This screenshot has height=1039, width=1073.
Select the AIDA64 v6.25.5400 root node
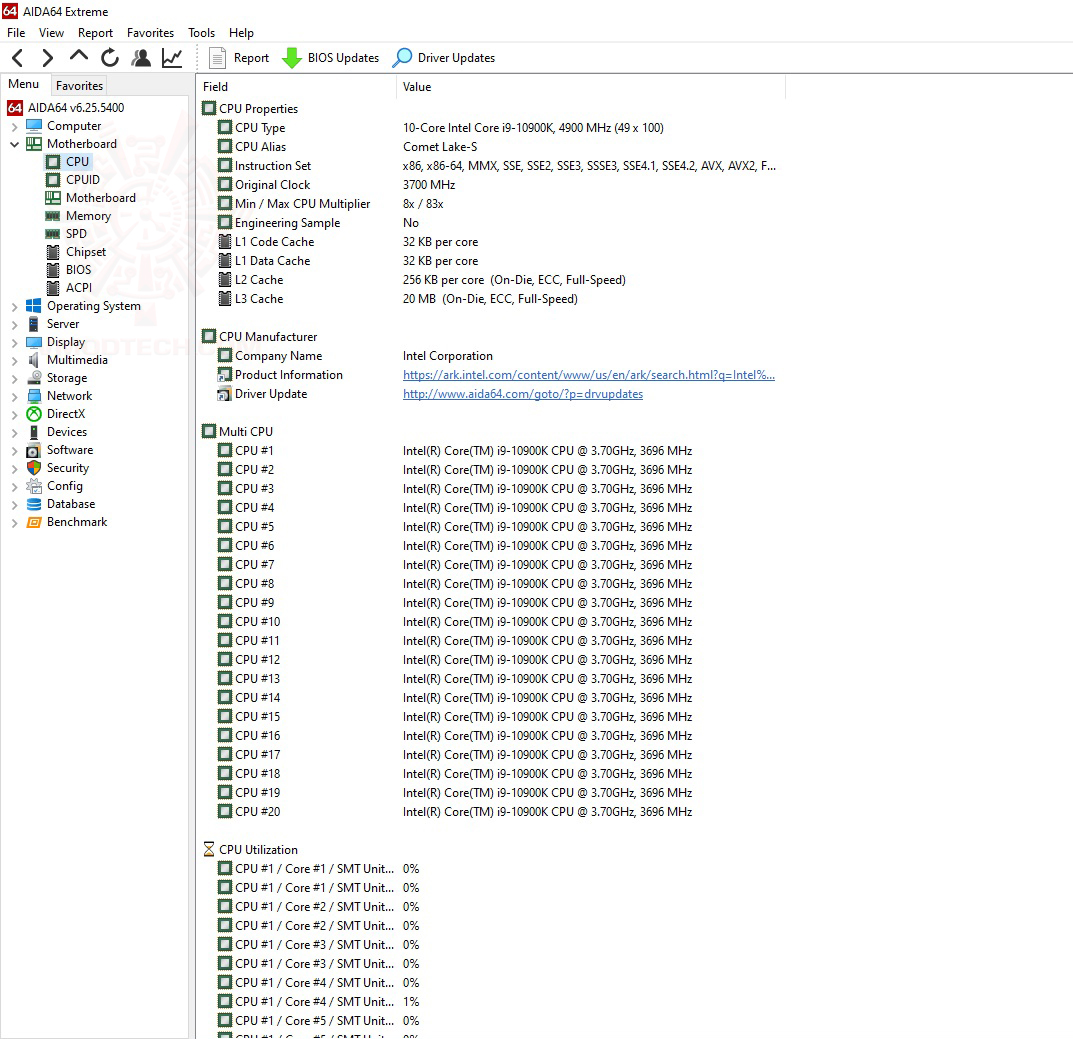click(66, 107)
